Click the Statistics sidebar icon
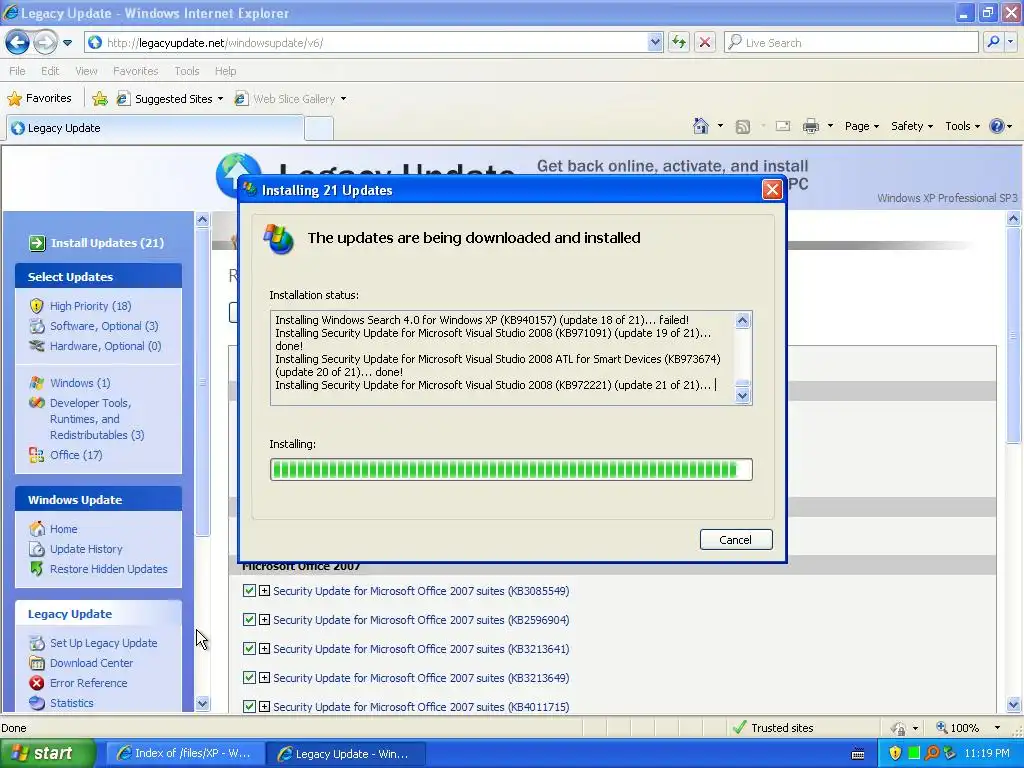1024x768 pixels. click(x=37, y=703)
